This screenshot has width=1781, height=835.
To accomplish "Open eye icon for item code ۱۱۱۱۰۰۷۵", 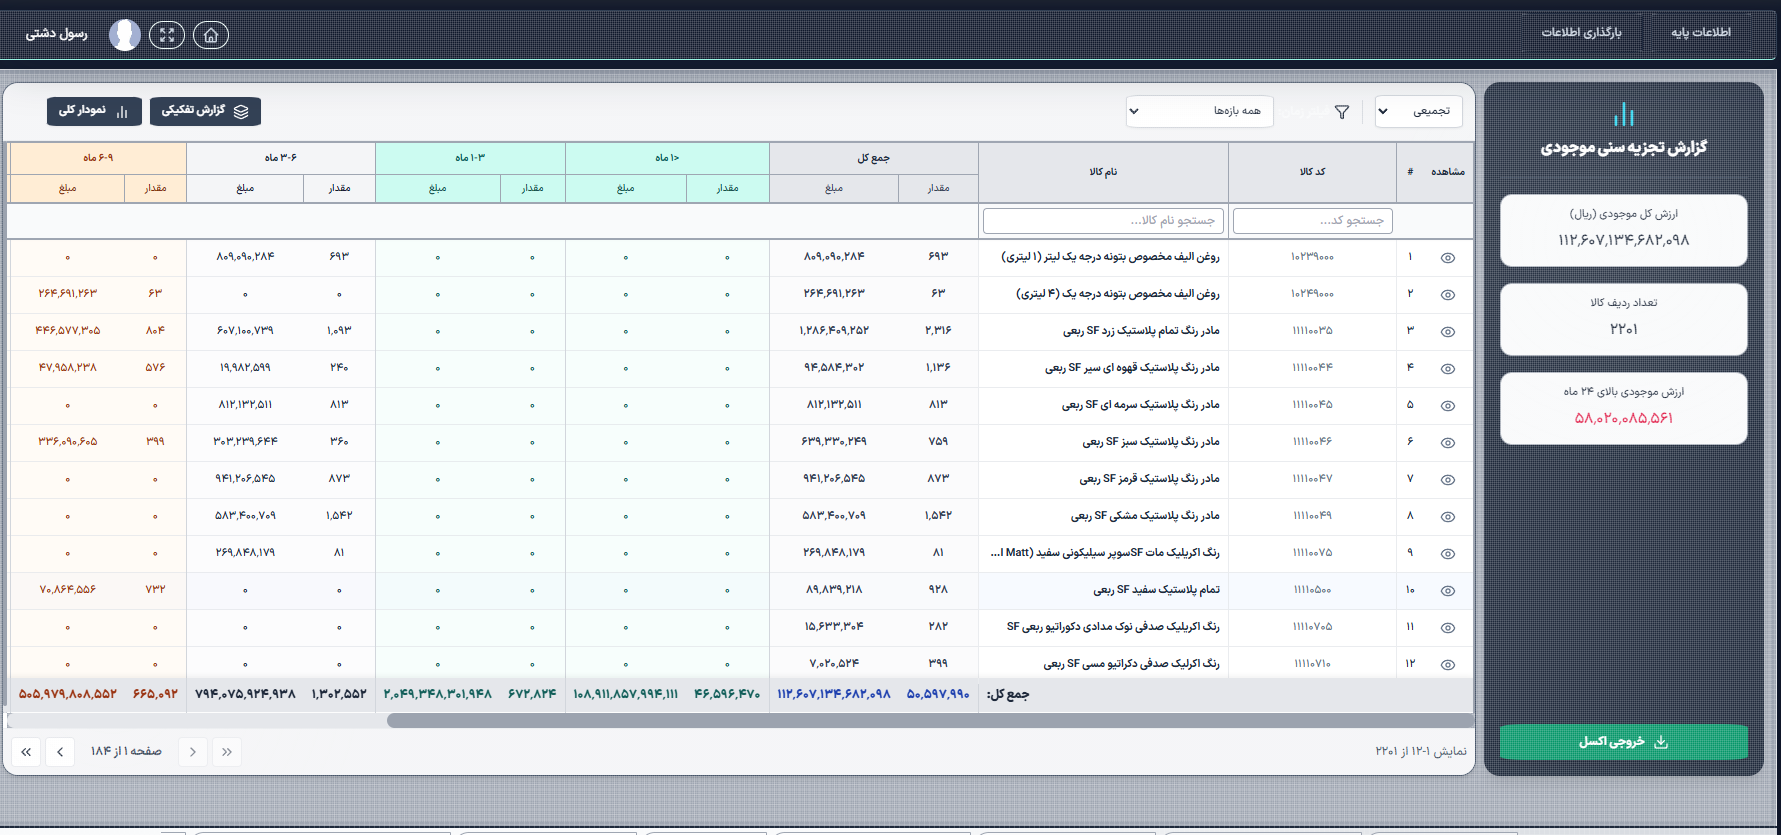I will click(x=1447, y=554).
